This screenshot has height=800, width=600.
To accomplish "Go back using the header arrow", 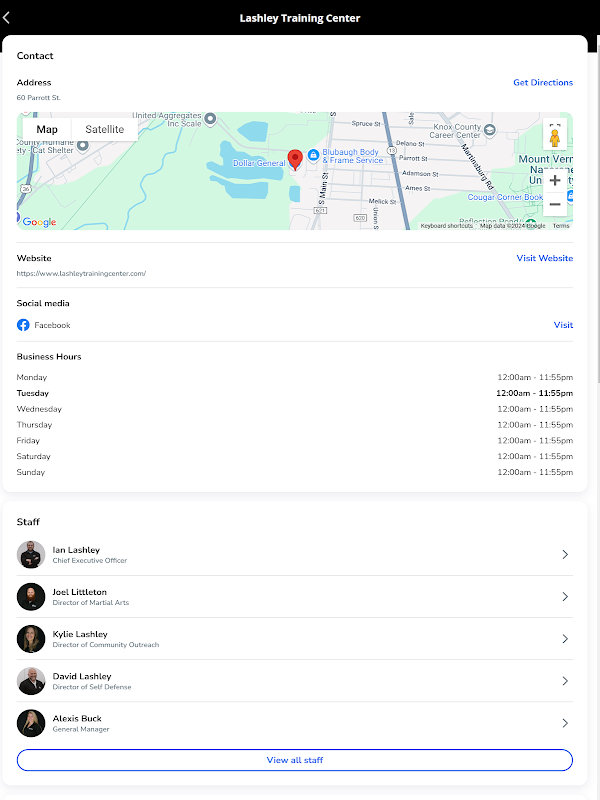I will tap(6, 18).
